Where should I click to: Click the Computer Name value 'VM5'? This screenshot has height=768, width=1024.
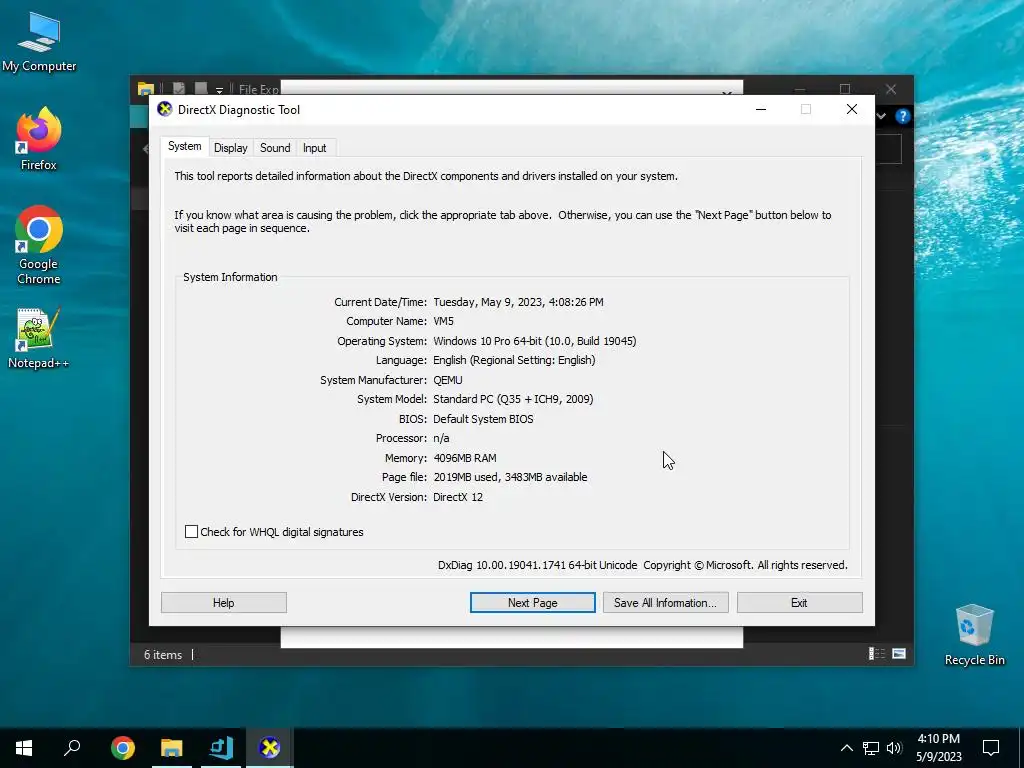(x=443, y=321)
